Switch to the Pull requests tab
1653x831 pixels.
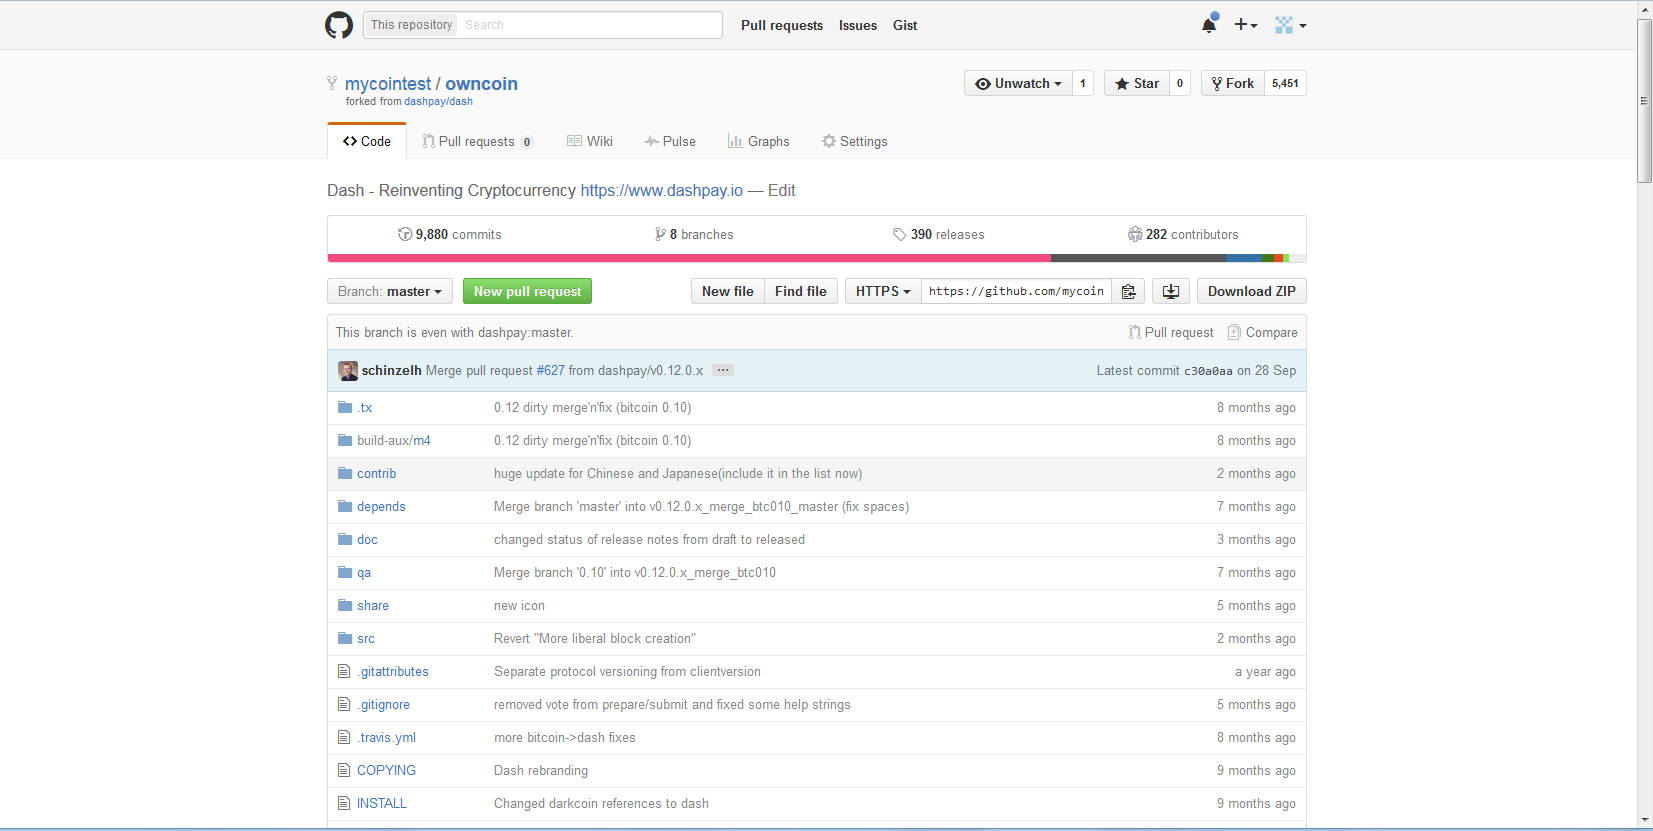[x=478, y=141]
